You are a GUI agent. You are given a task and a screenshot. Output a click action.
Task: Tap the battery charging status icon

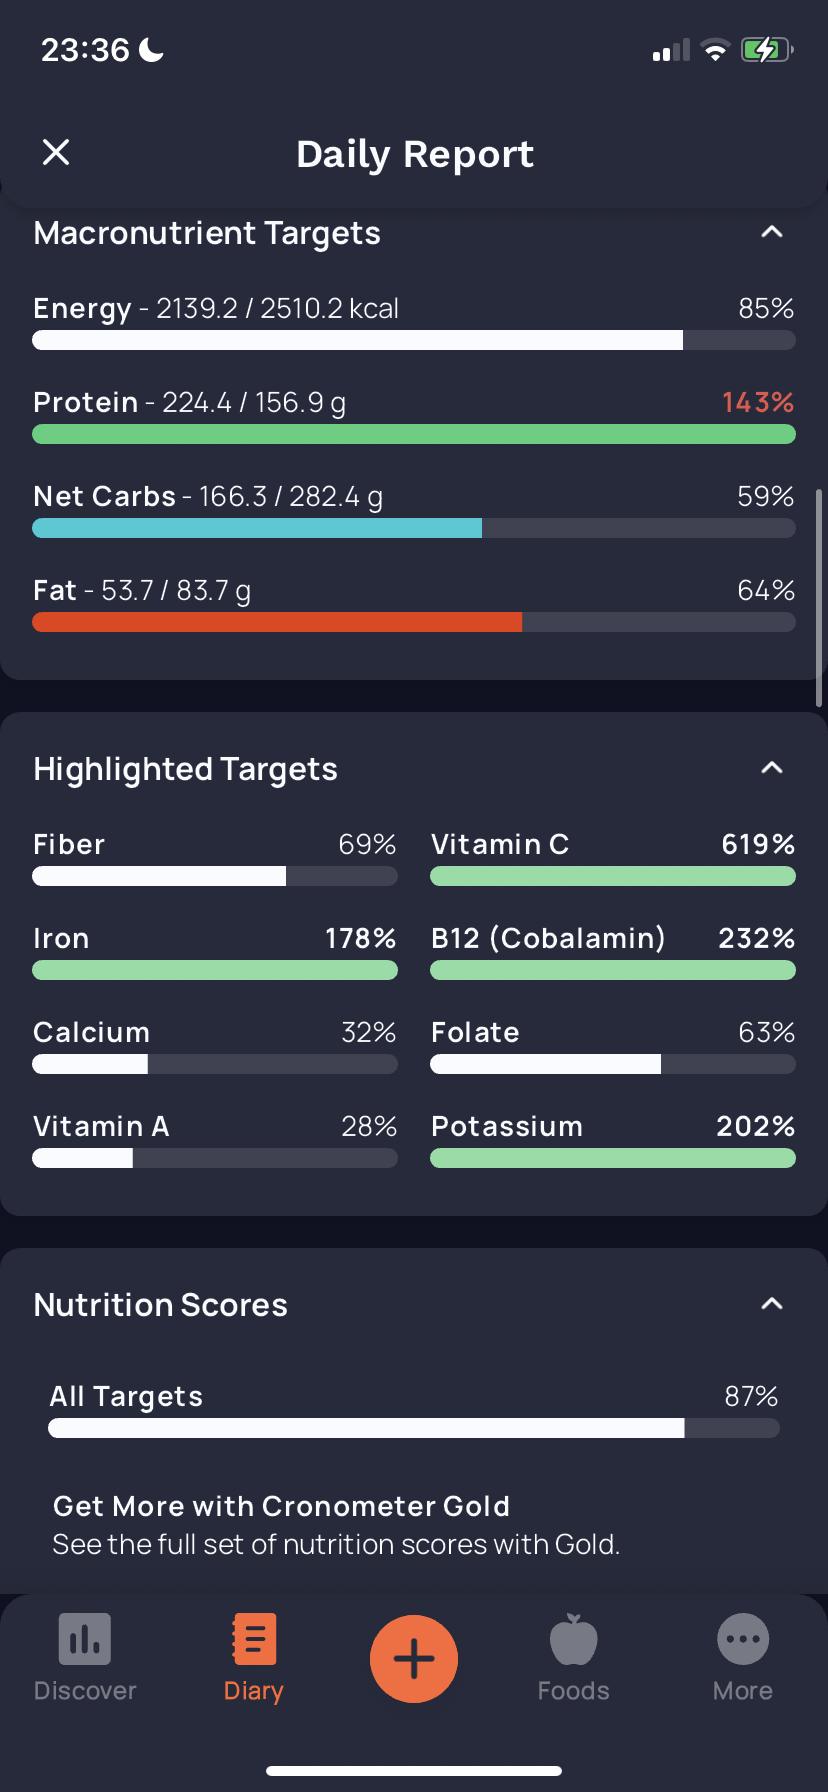[767, 49]
